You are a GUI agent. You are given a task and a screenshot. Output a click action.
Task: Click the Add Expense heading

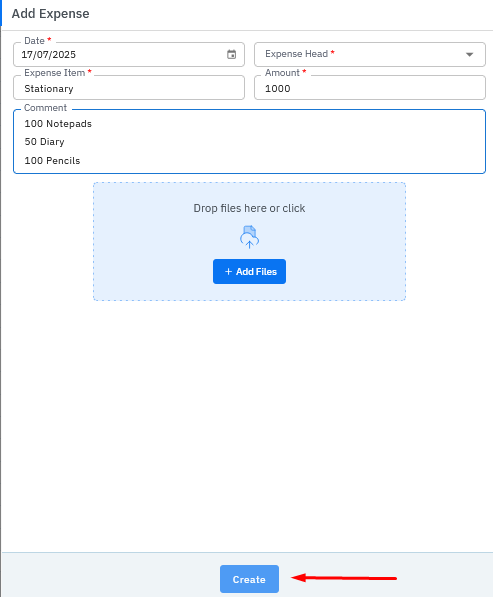coord(51,14)
